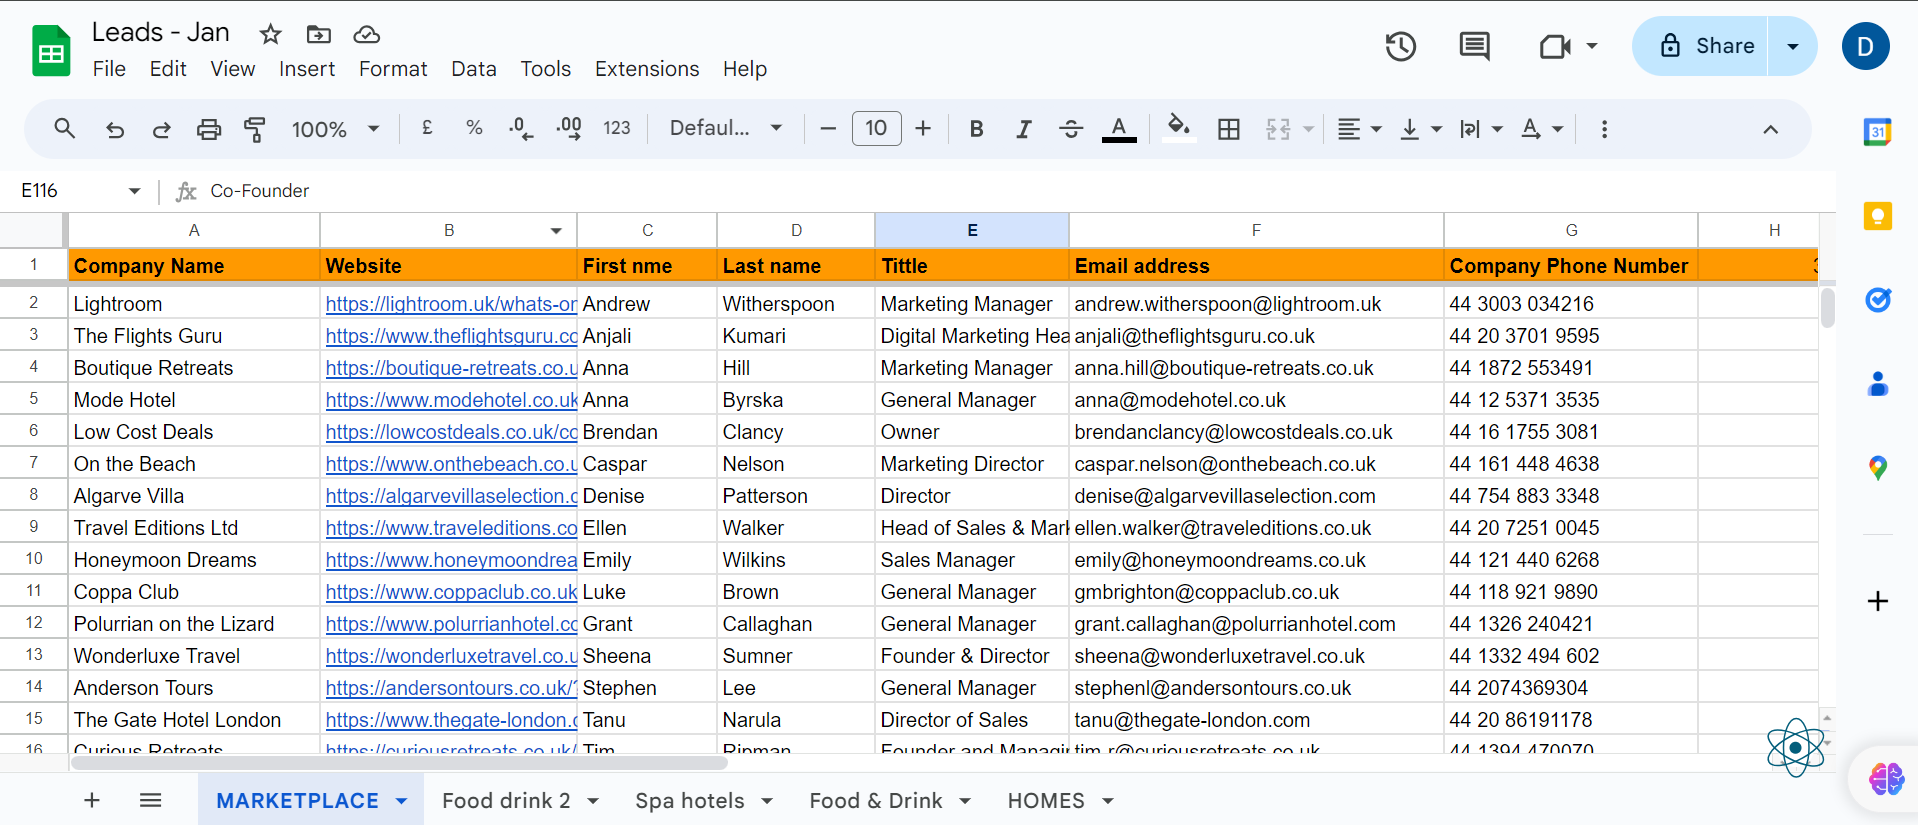Image resolution: width=1918 pixels, height=825 pixels.
Task: Format as percent
Action: coord(474,128)
